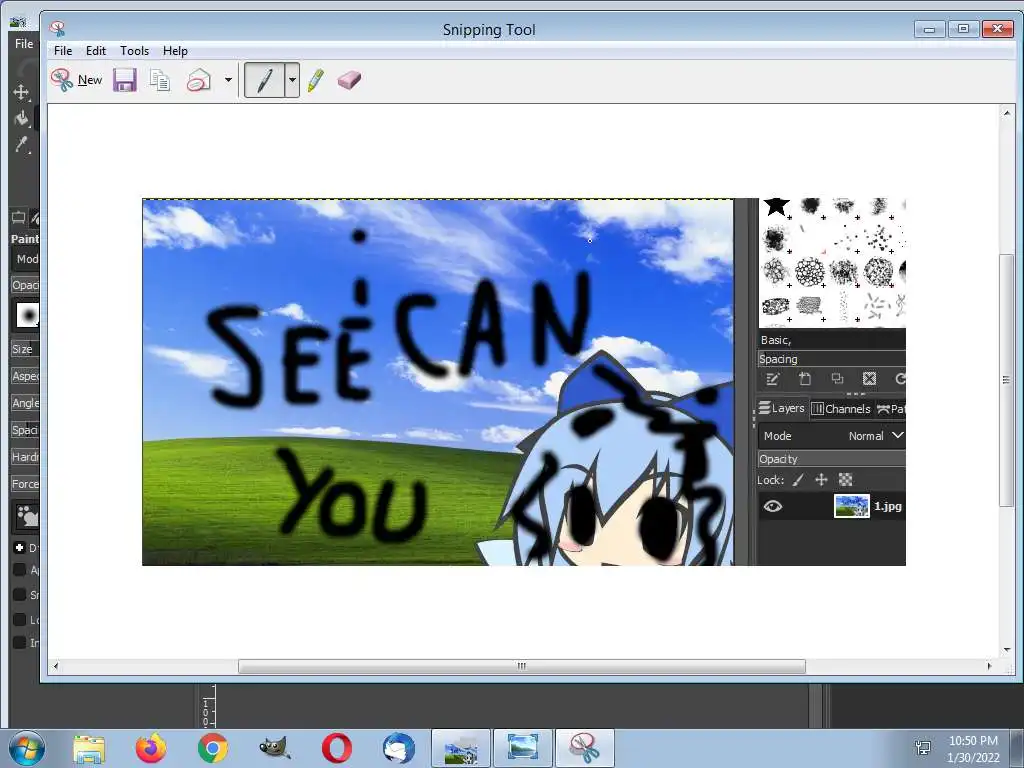Click the scroll right arrow
Image resolution: width=1024 pixels, height=768 pixels.
click(989, 666)
